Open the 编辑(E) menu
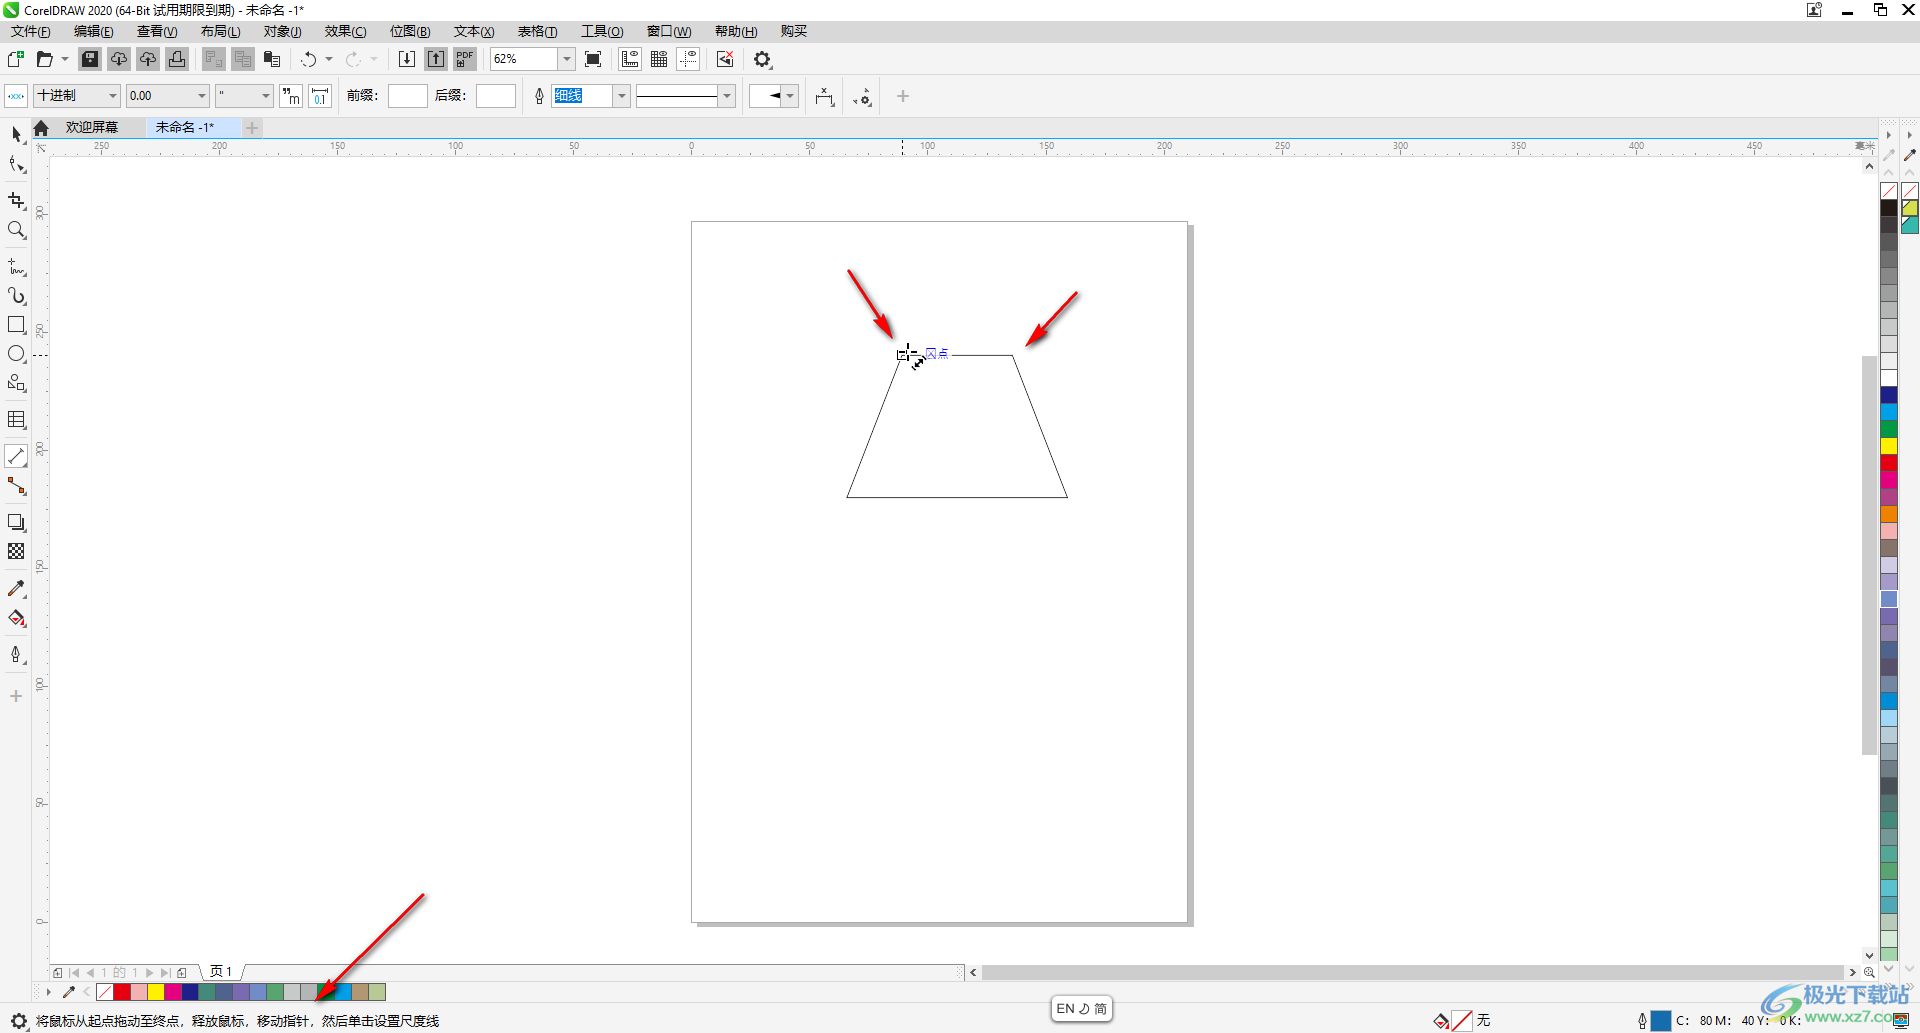The image size is (1920, 1033). click(94, 31)
